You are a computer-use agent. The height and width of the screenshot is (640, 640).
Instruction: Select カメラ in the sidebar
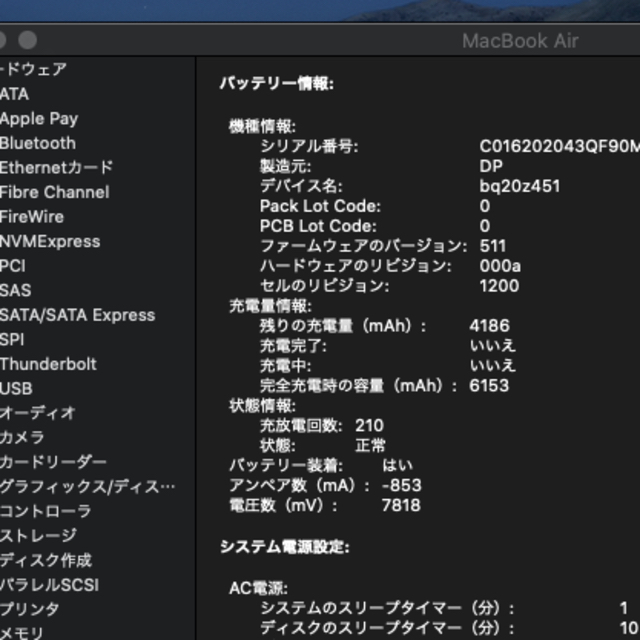tap(22, 438)
